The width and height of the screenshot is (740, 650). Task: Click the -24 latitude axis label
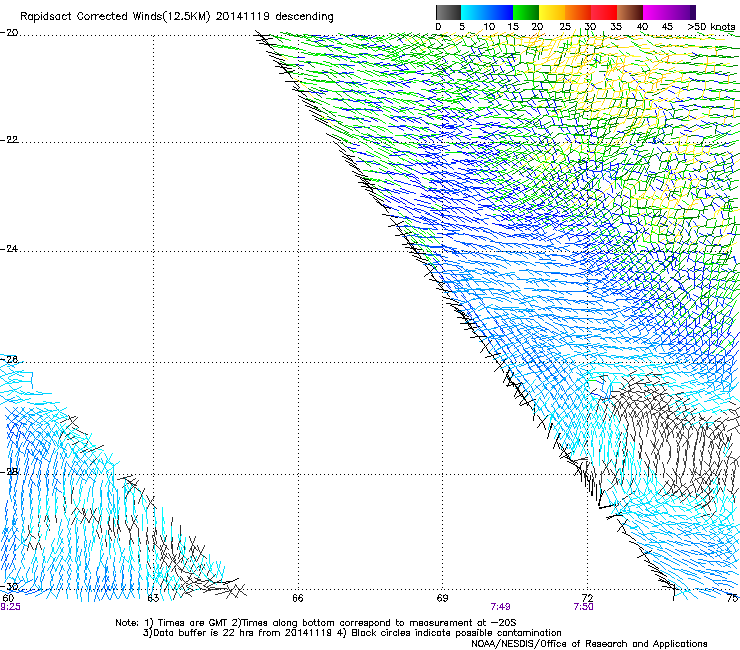click(10, 248)
